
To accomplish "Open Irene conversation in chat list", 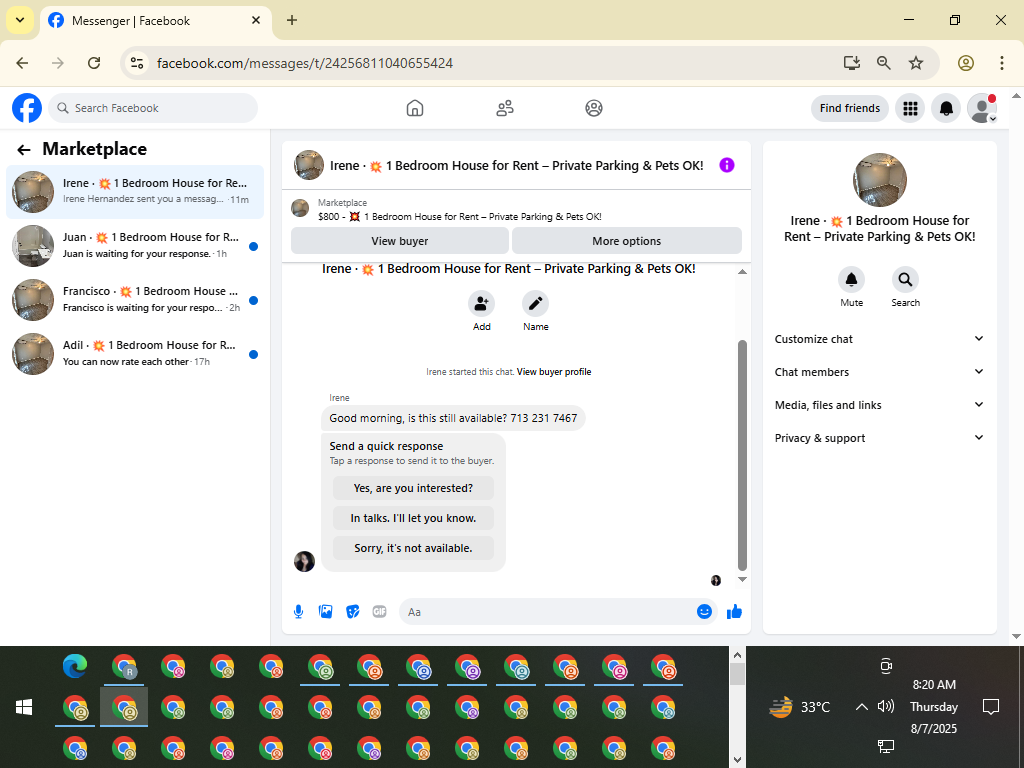I will [x=135, y=191].
